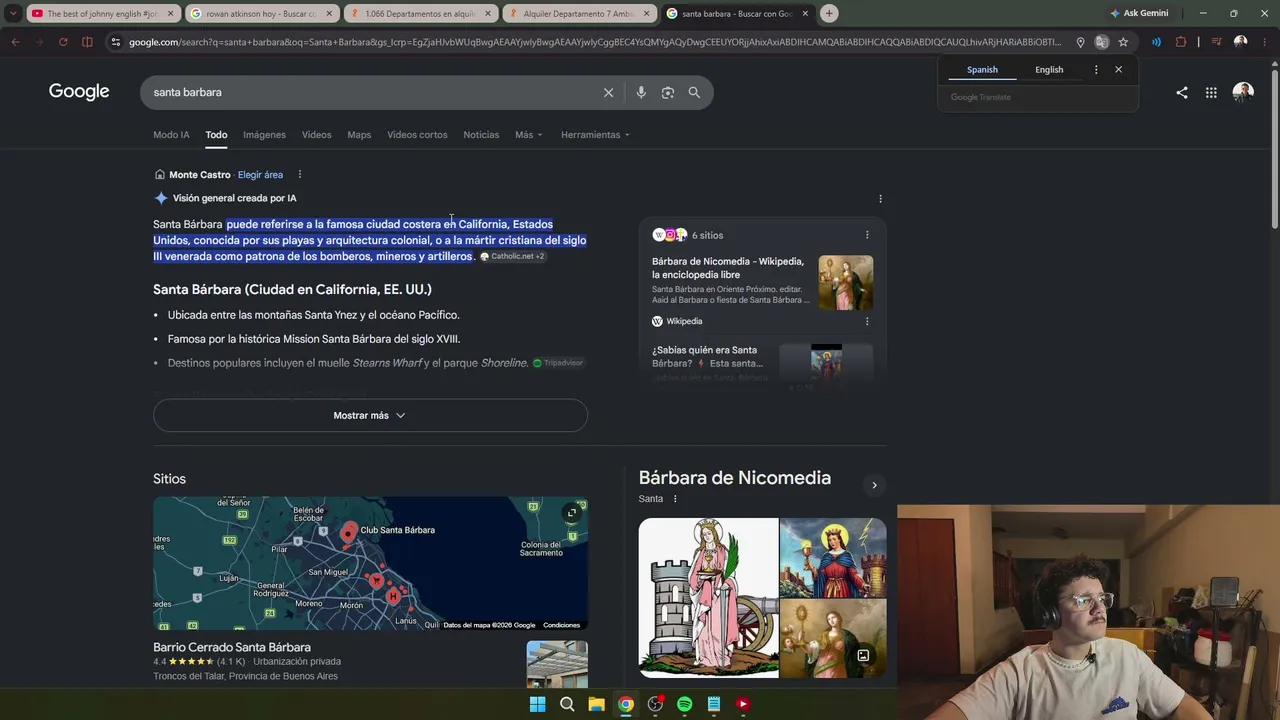The width and height of the screenshot is (1280, 720).
Task: Open options for the 6 sitios card
Action: [867, 235]
